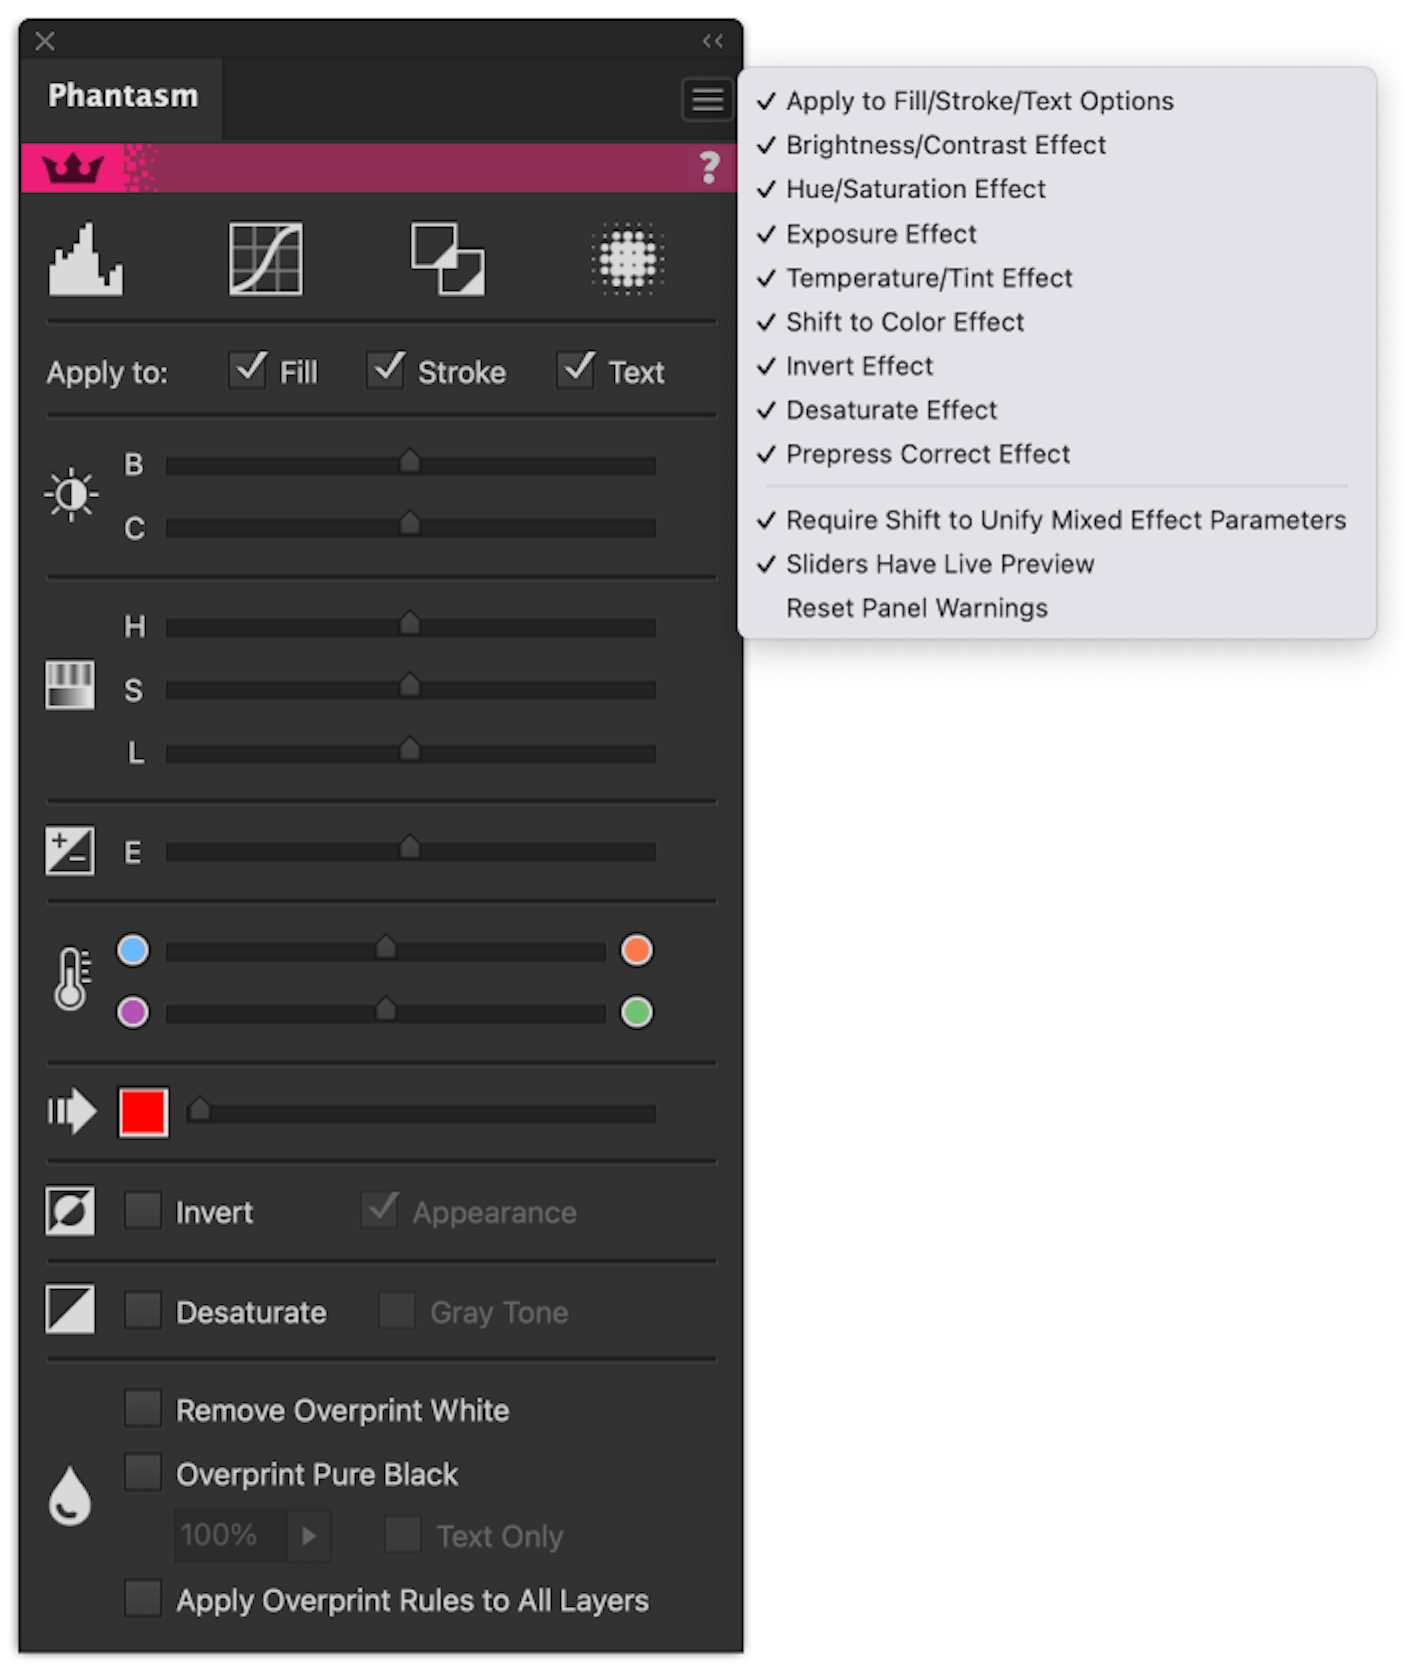Enable the Invert checkbox
This screenshot has width=1404, height=1676.
142,1210
